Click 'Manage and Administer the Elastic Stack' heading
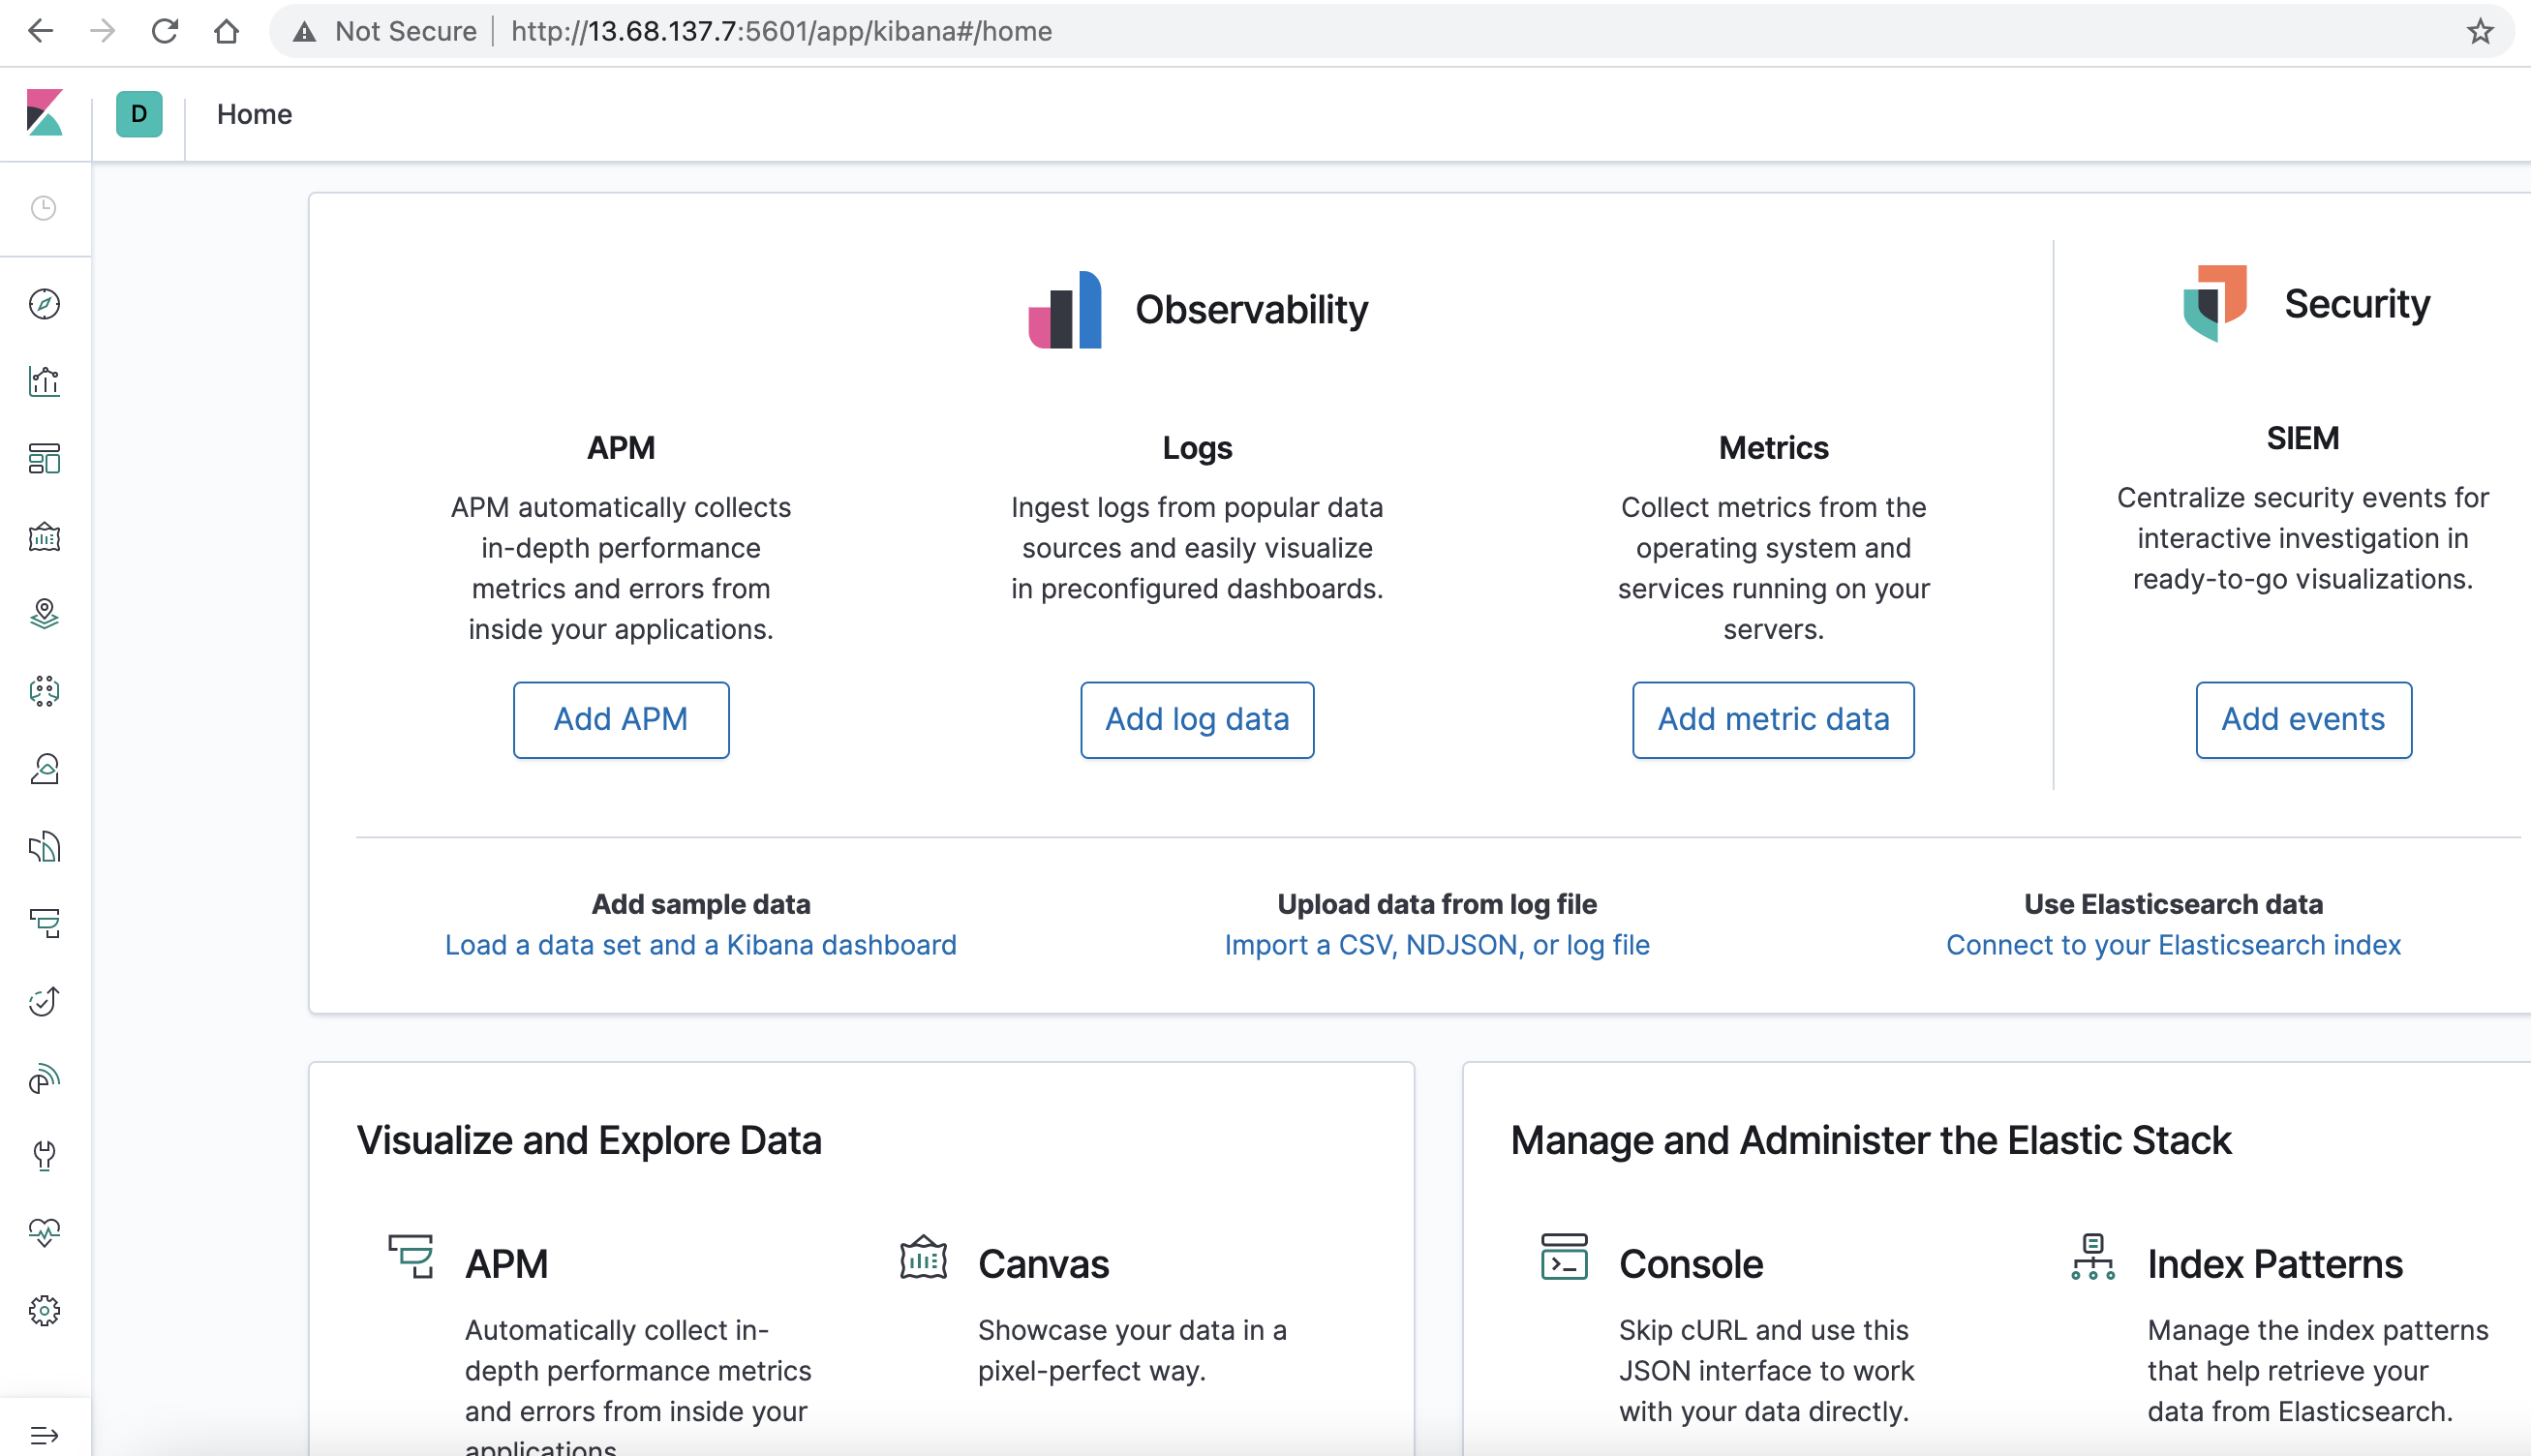The height and width of the screenshot is (1456, 2531). click(x=1870, y=1140)
